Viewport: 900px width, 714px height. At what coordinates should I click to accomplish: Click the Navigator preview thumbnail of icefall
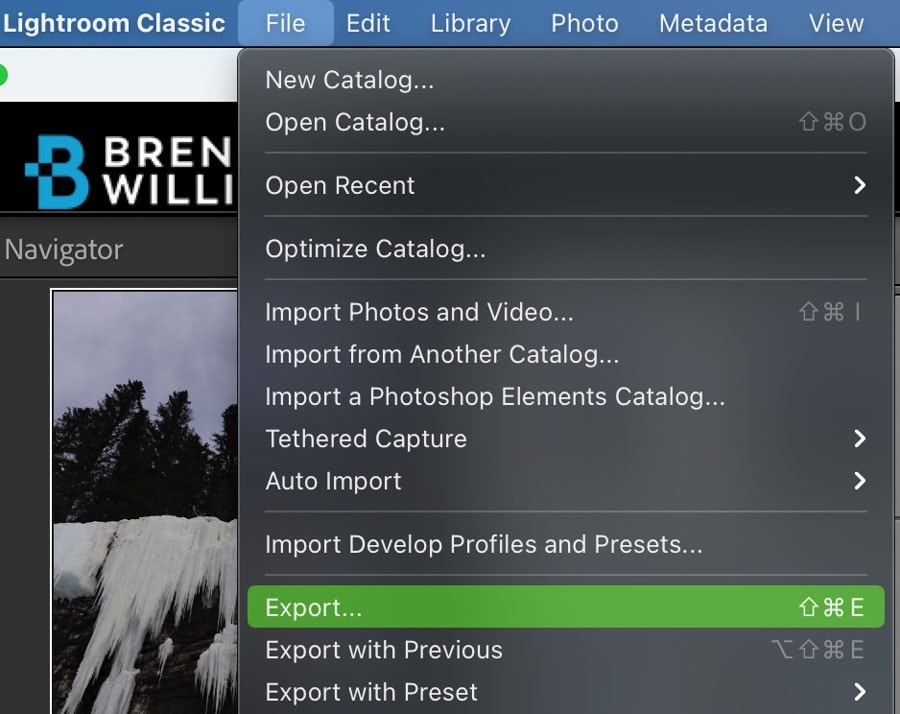click(145, 502)
